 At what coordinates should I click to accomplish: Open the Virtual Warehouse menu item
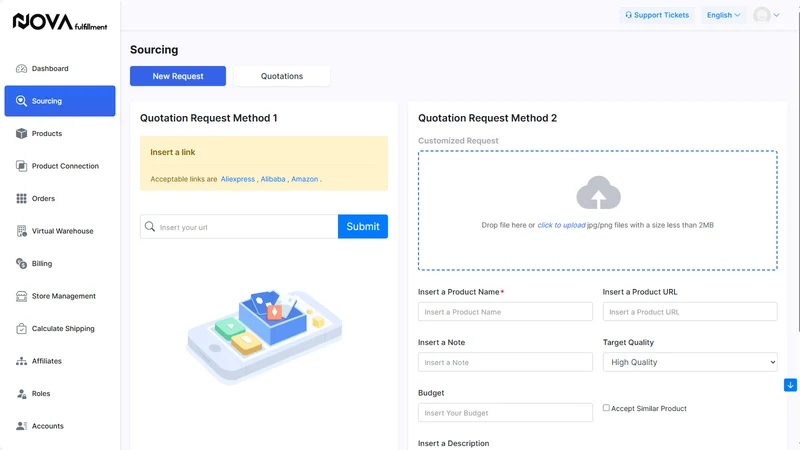pos(60,231)
